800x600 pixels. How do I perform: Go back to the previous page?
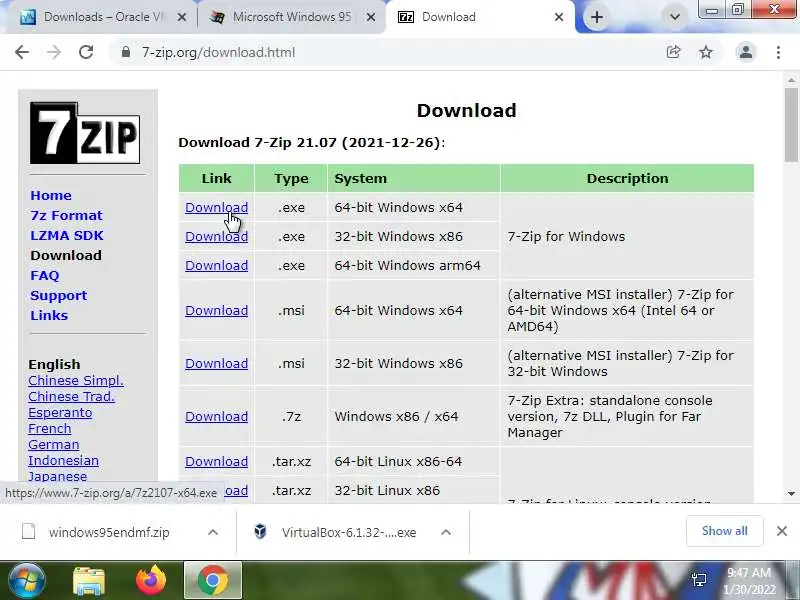tap(22, 52)
